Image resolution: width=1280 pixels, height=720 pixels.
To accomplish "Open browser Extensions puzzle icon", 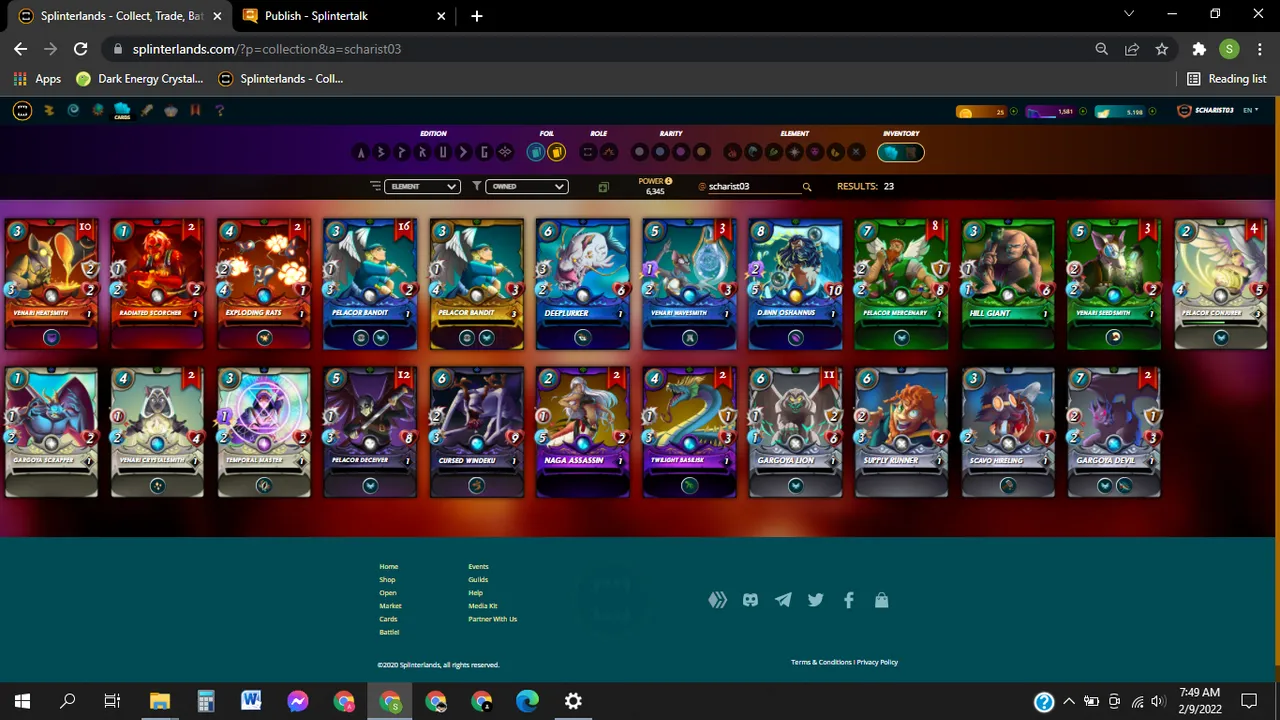I will (x=1199, y=49).
